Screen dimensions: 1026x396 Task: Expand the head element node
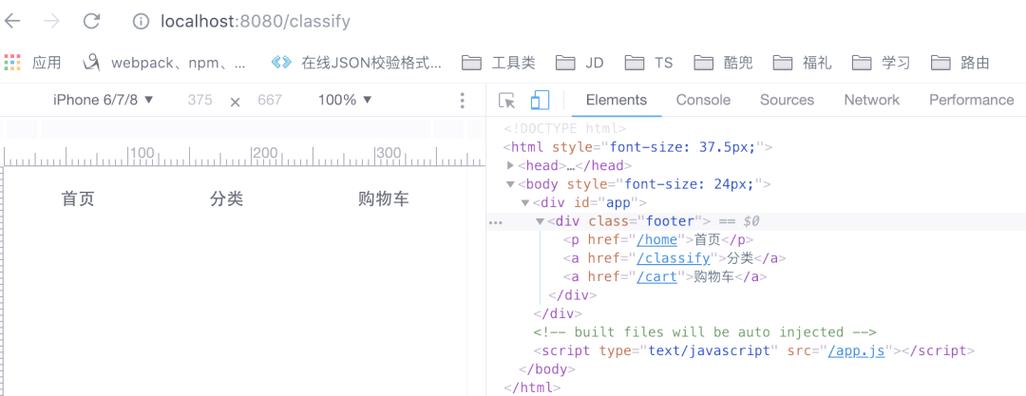[x=511, y=166]
